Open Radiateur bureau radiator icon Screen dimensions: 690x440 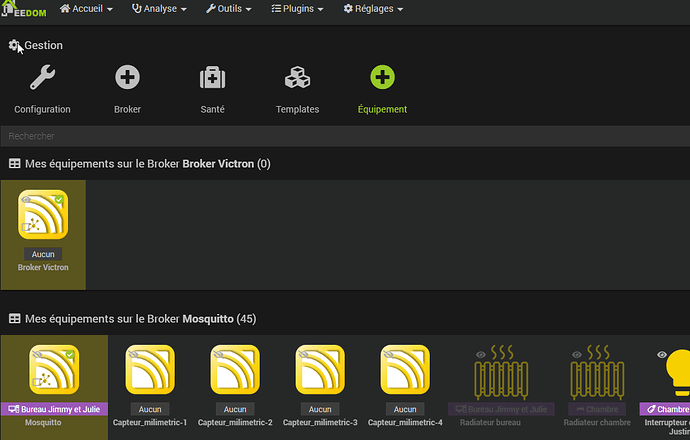tap(501, 372)
